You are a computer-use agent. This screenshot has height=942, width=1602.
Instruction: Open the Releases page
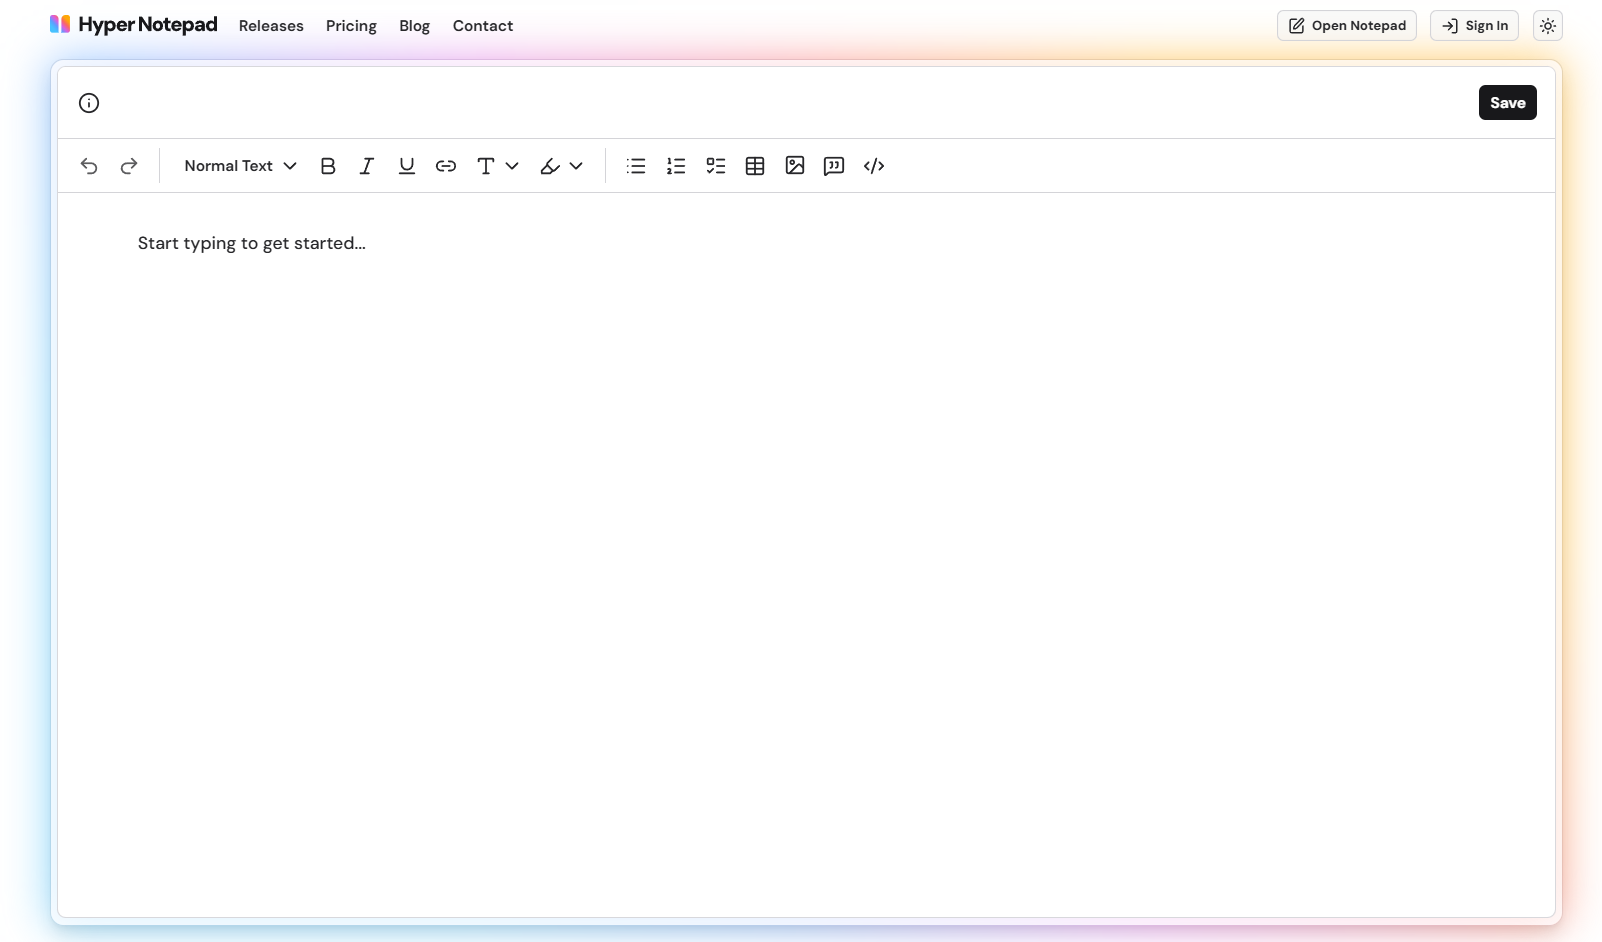[271, 26]
